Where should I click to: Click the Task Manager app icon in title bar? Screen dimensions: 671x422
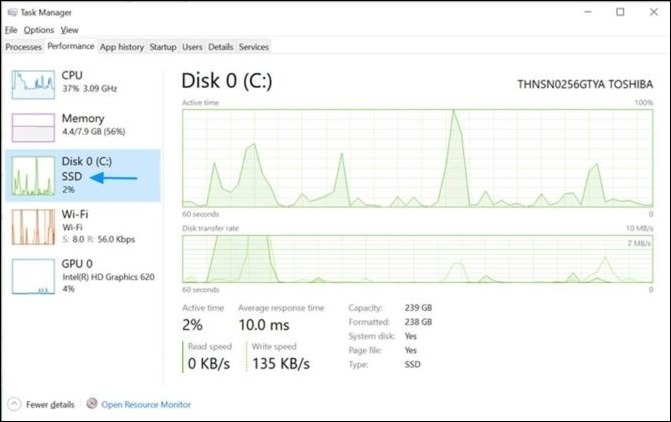[x=11, y=12]
